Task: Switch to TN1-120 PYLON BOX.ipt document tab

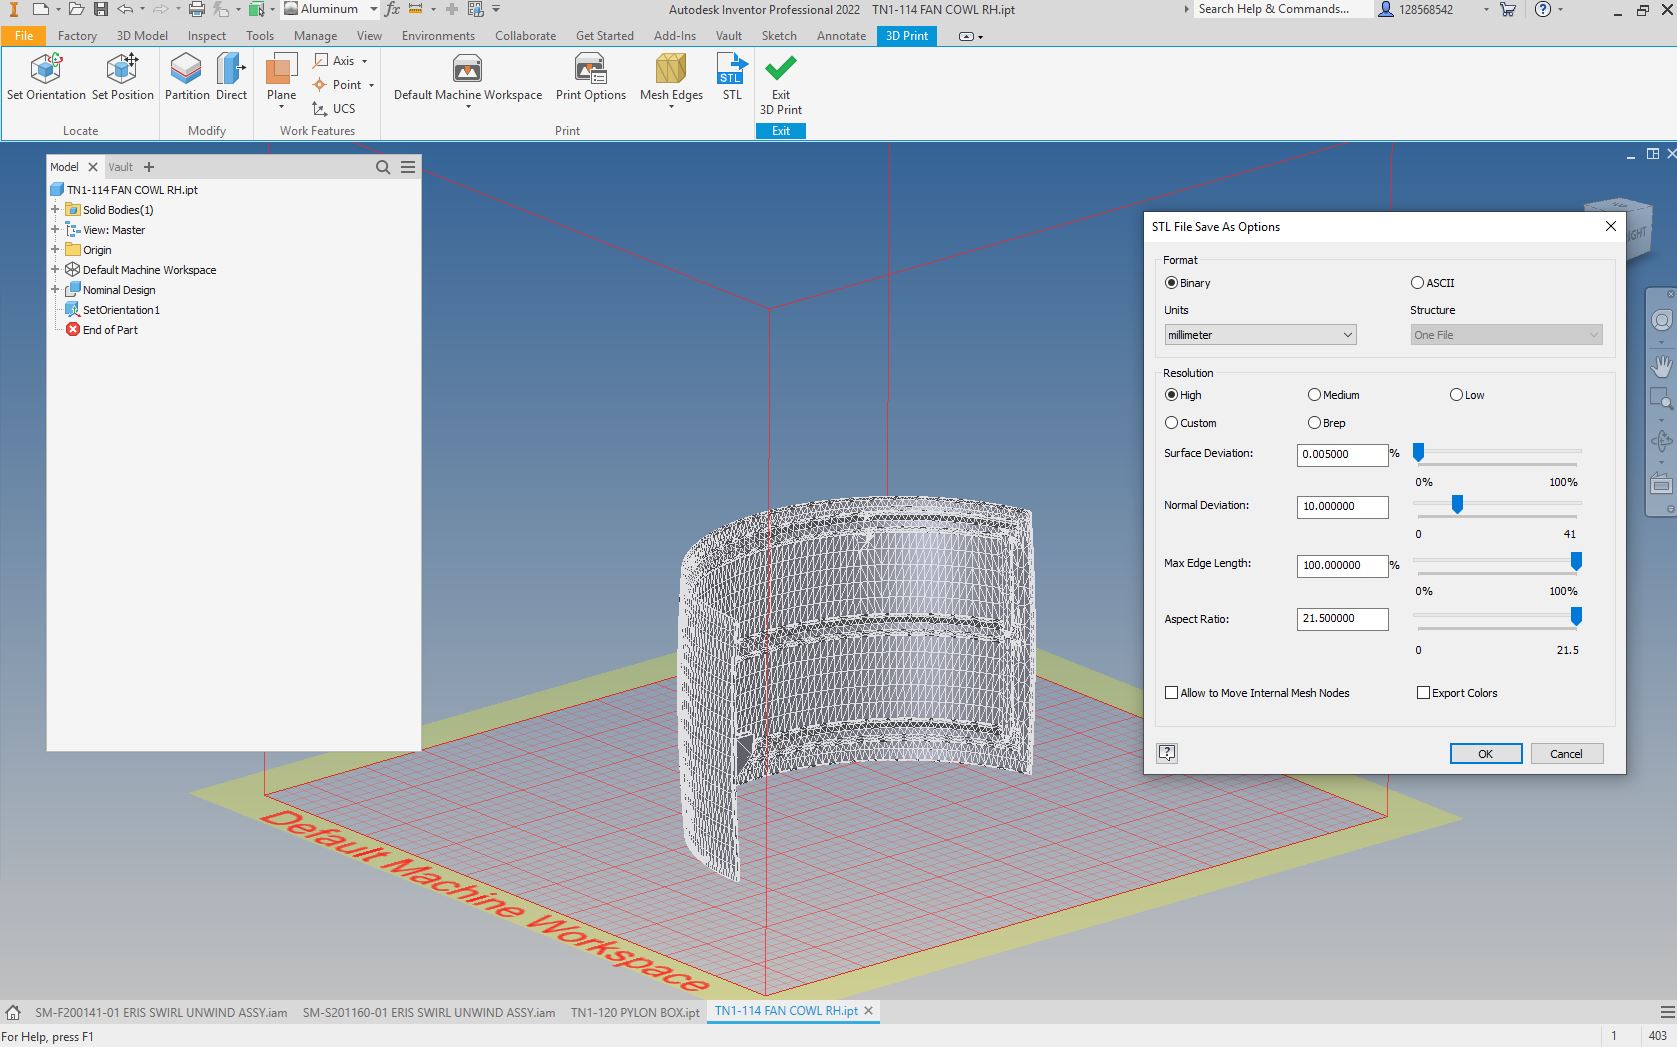Action: tap(635, 1012)
